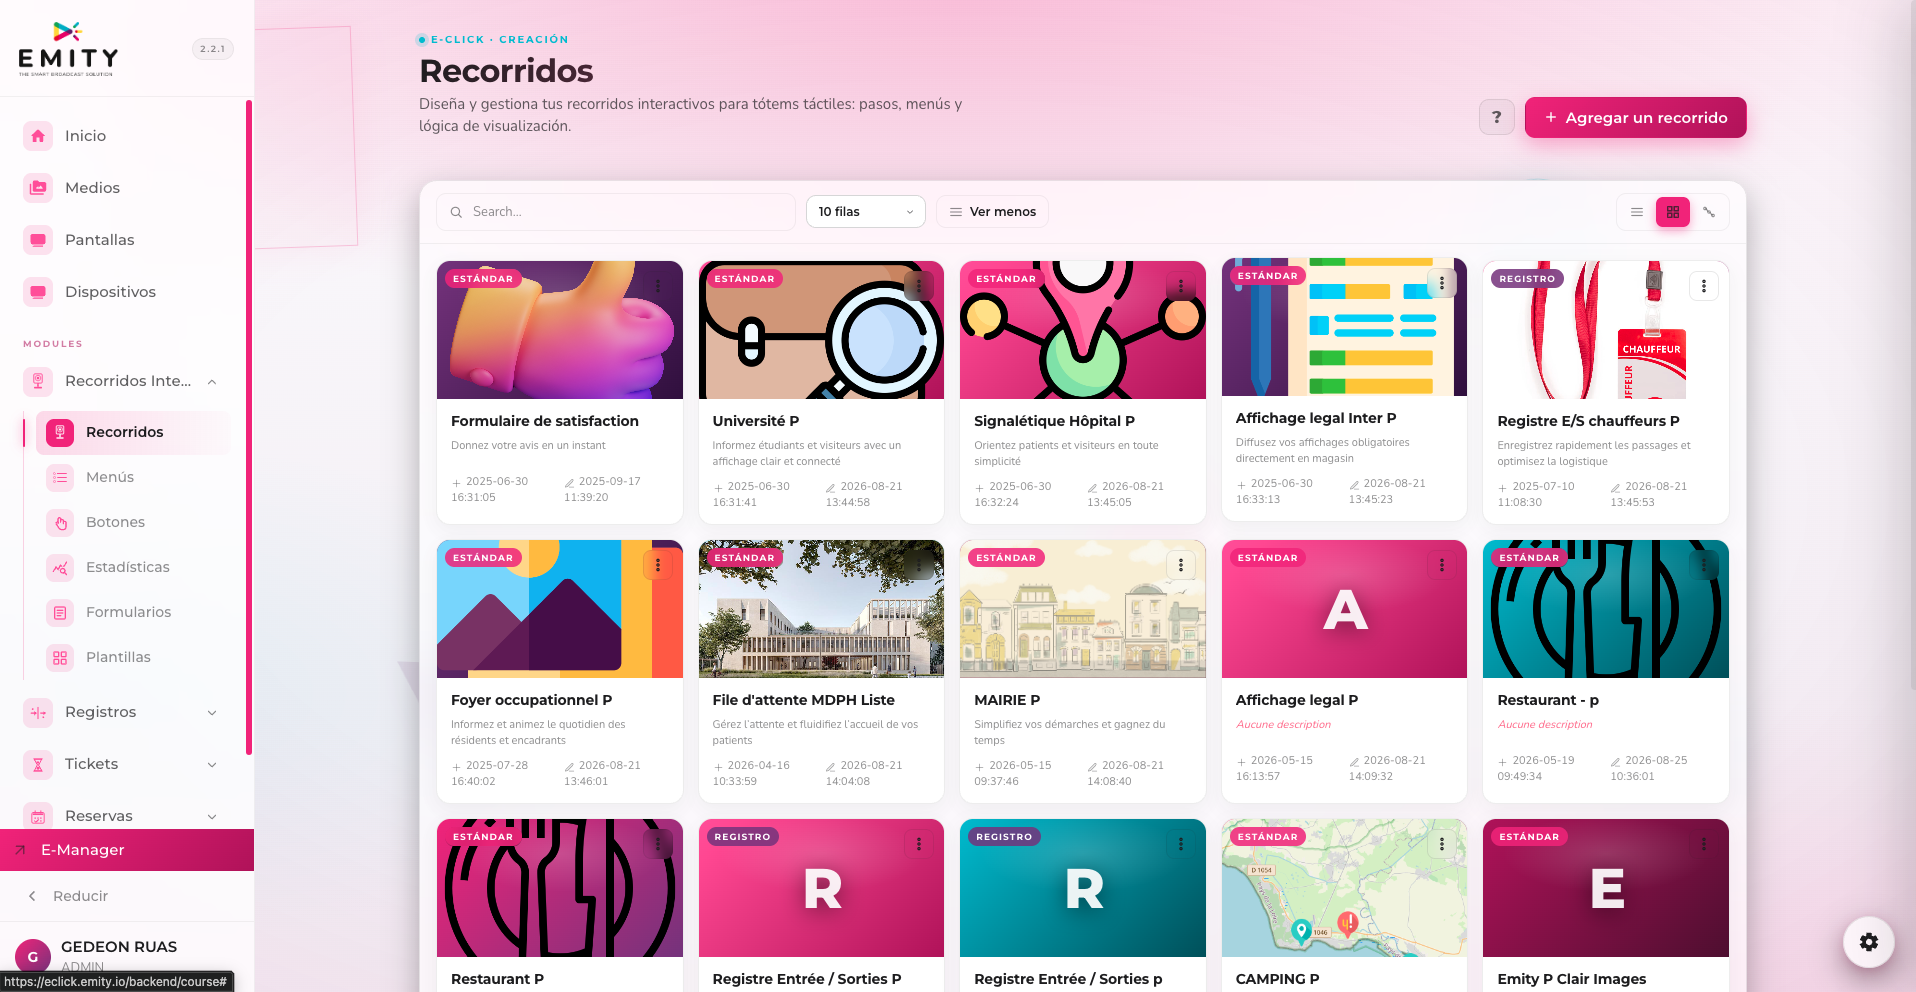This screenshot has width=1916, height=992.
Task: Click Reducir to collapse the sidebar
Action: (80, 896)
